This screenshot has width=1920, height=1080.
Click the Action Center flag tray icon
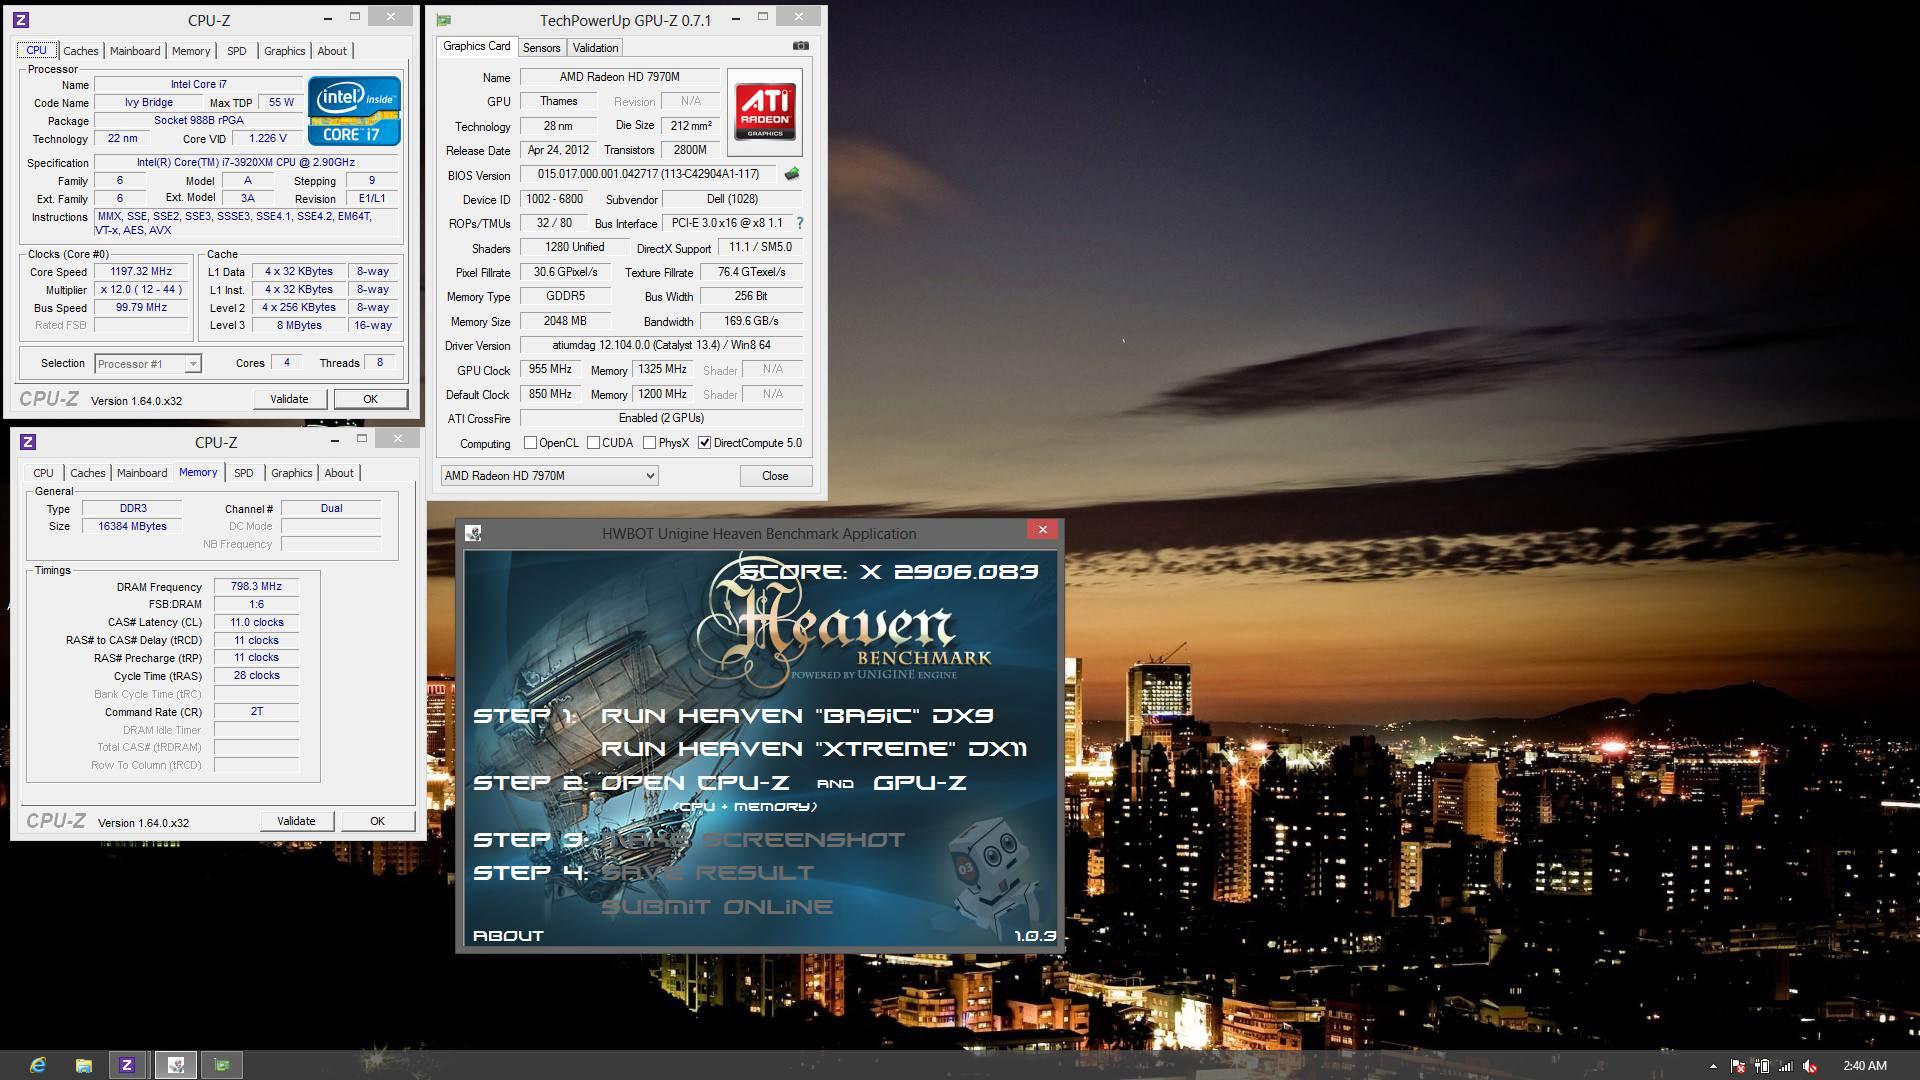coord(1738,1067)
